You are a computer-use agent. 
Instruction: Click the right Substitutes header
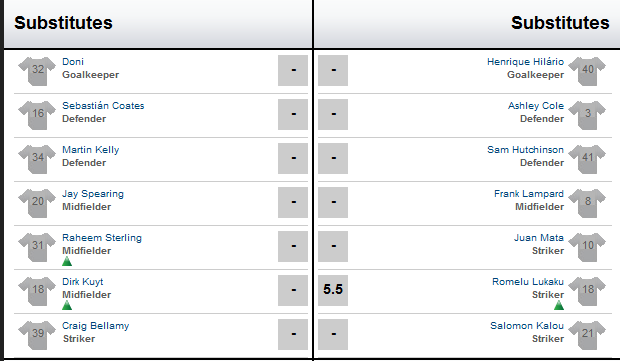[560, 23]
